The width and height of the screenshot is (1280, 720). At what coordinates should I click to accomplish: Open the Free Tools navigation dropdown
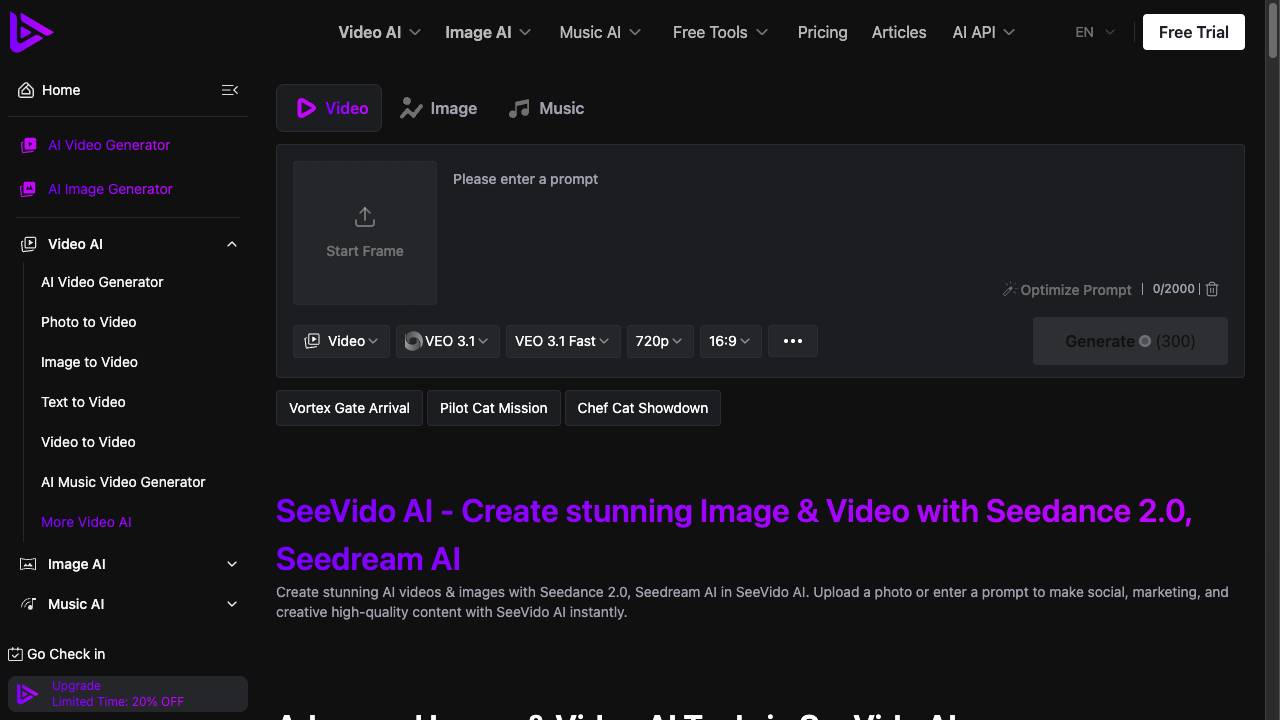[x=720, y=32]
